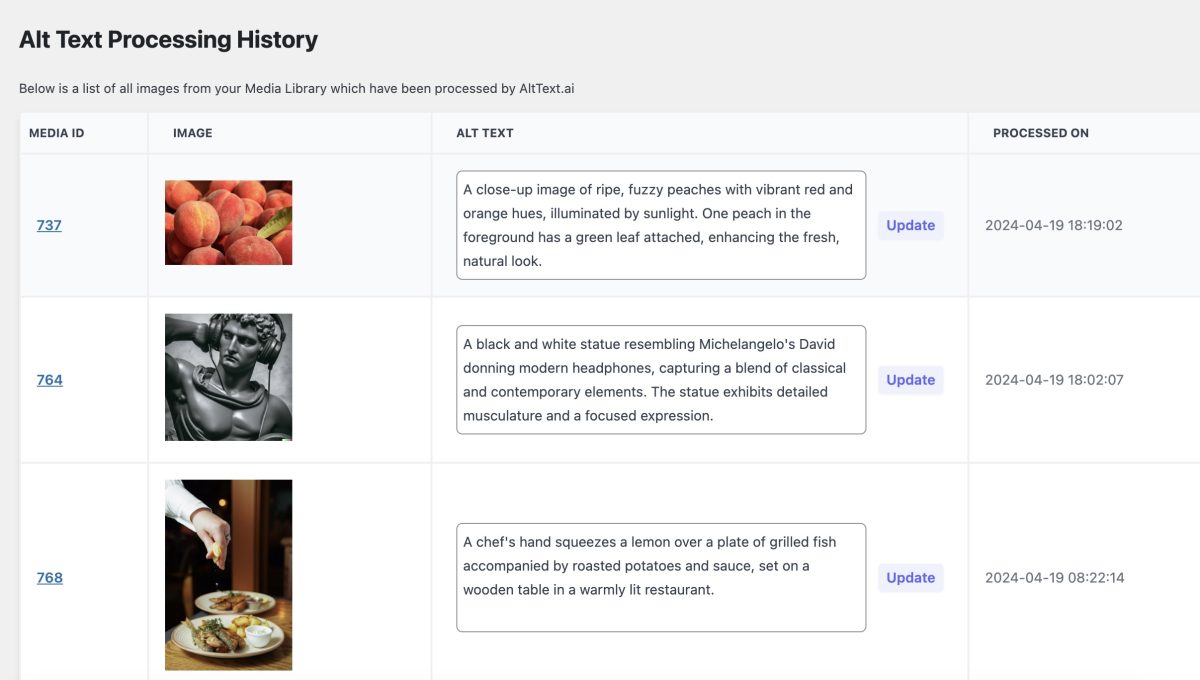Select the peaches thumbnail image

coord(228,222)
